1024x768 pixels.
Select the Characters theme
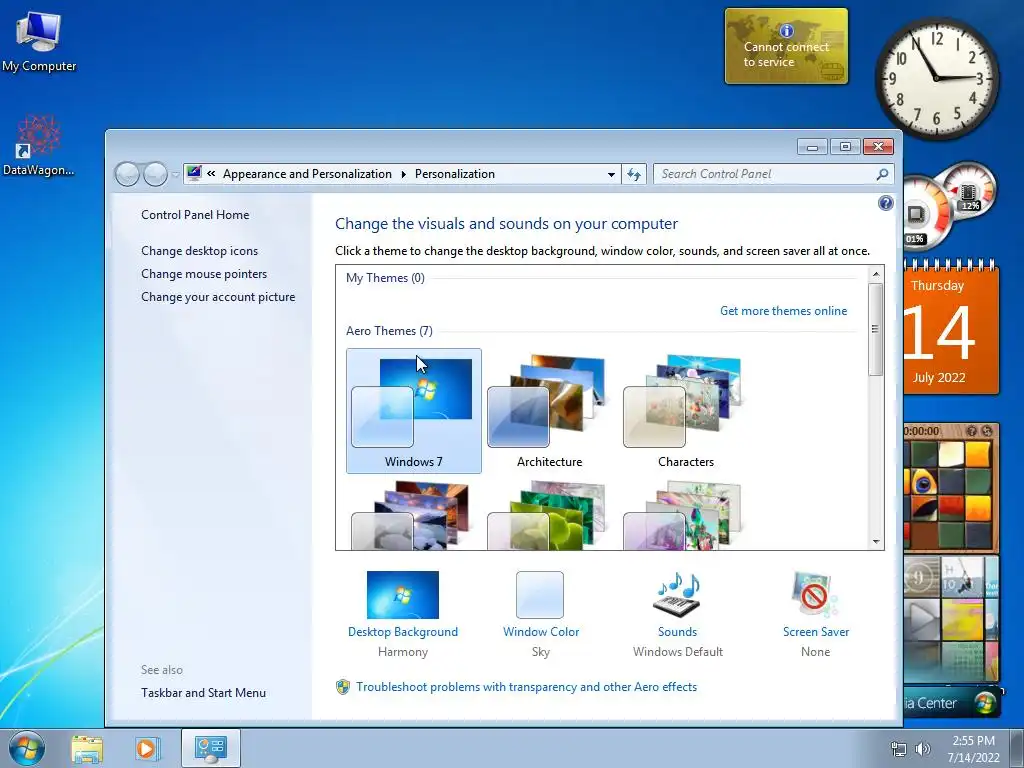click(x=685, y=411)
